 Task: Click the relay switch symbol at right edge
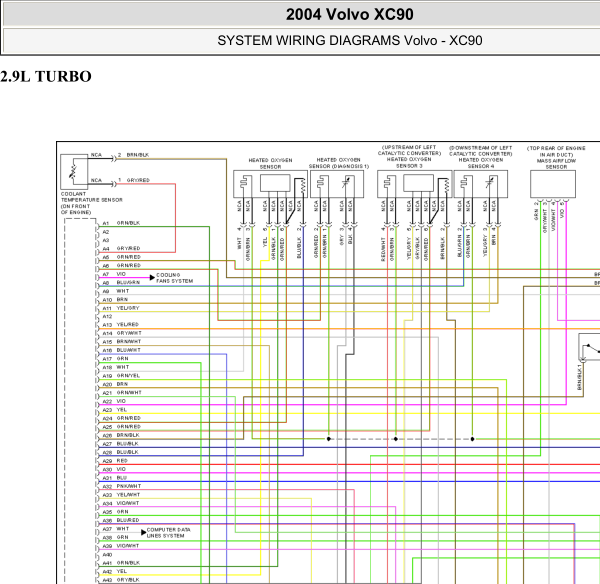tap(590, 347)
